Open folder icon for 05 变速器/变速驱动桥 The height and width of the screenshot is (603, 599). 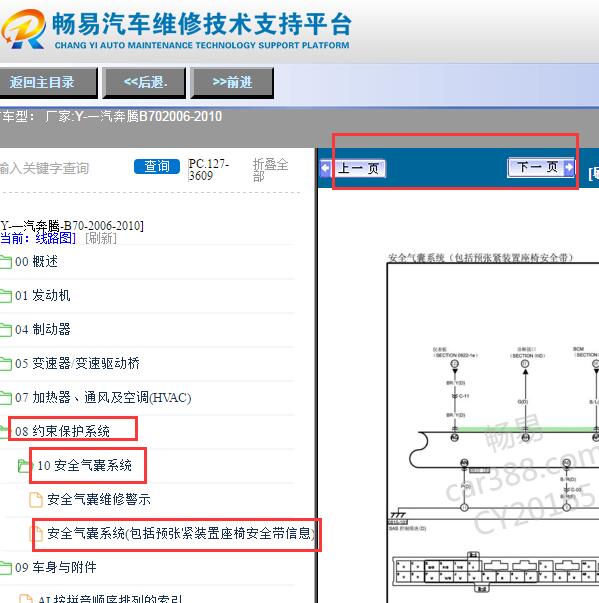[5, 364]
